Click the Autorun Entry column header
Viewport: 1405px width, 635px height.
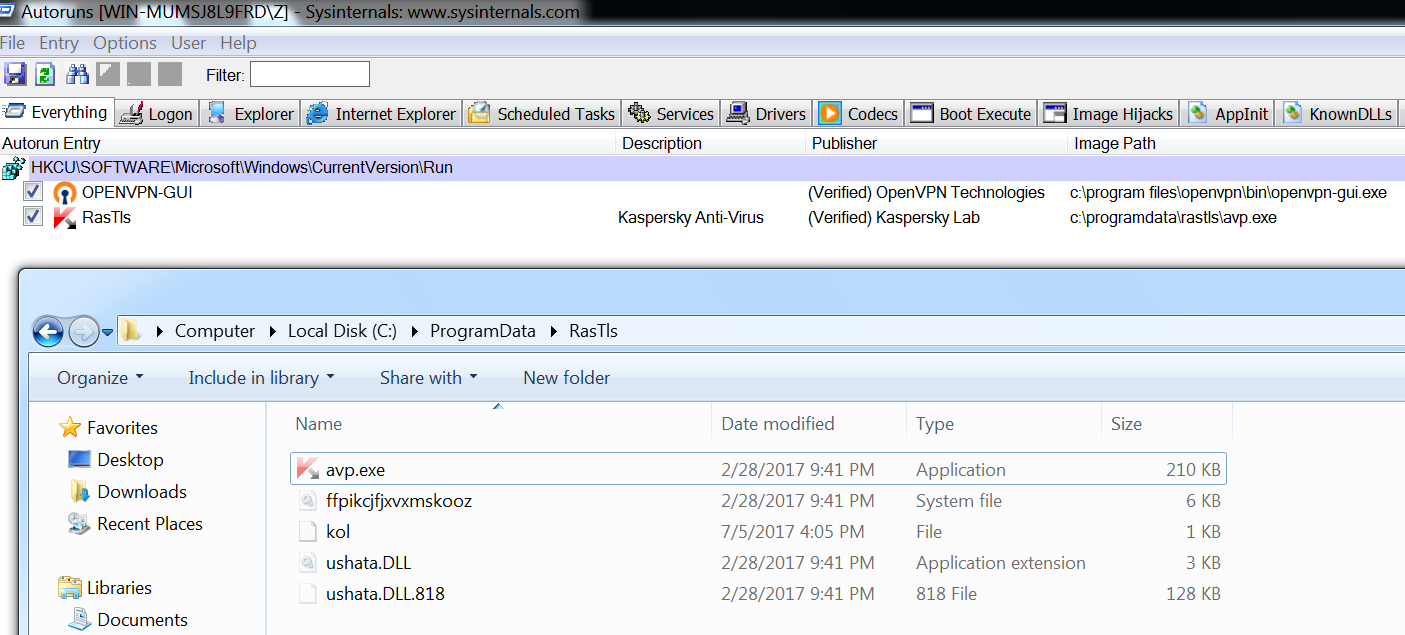click(307, 143)
